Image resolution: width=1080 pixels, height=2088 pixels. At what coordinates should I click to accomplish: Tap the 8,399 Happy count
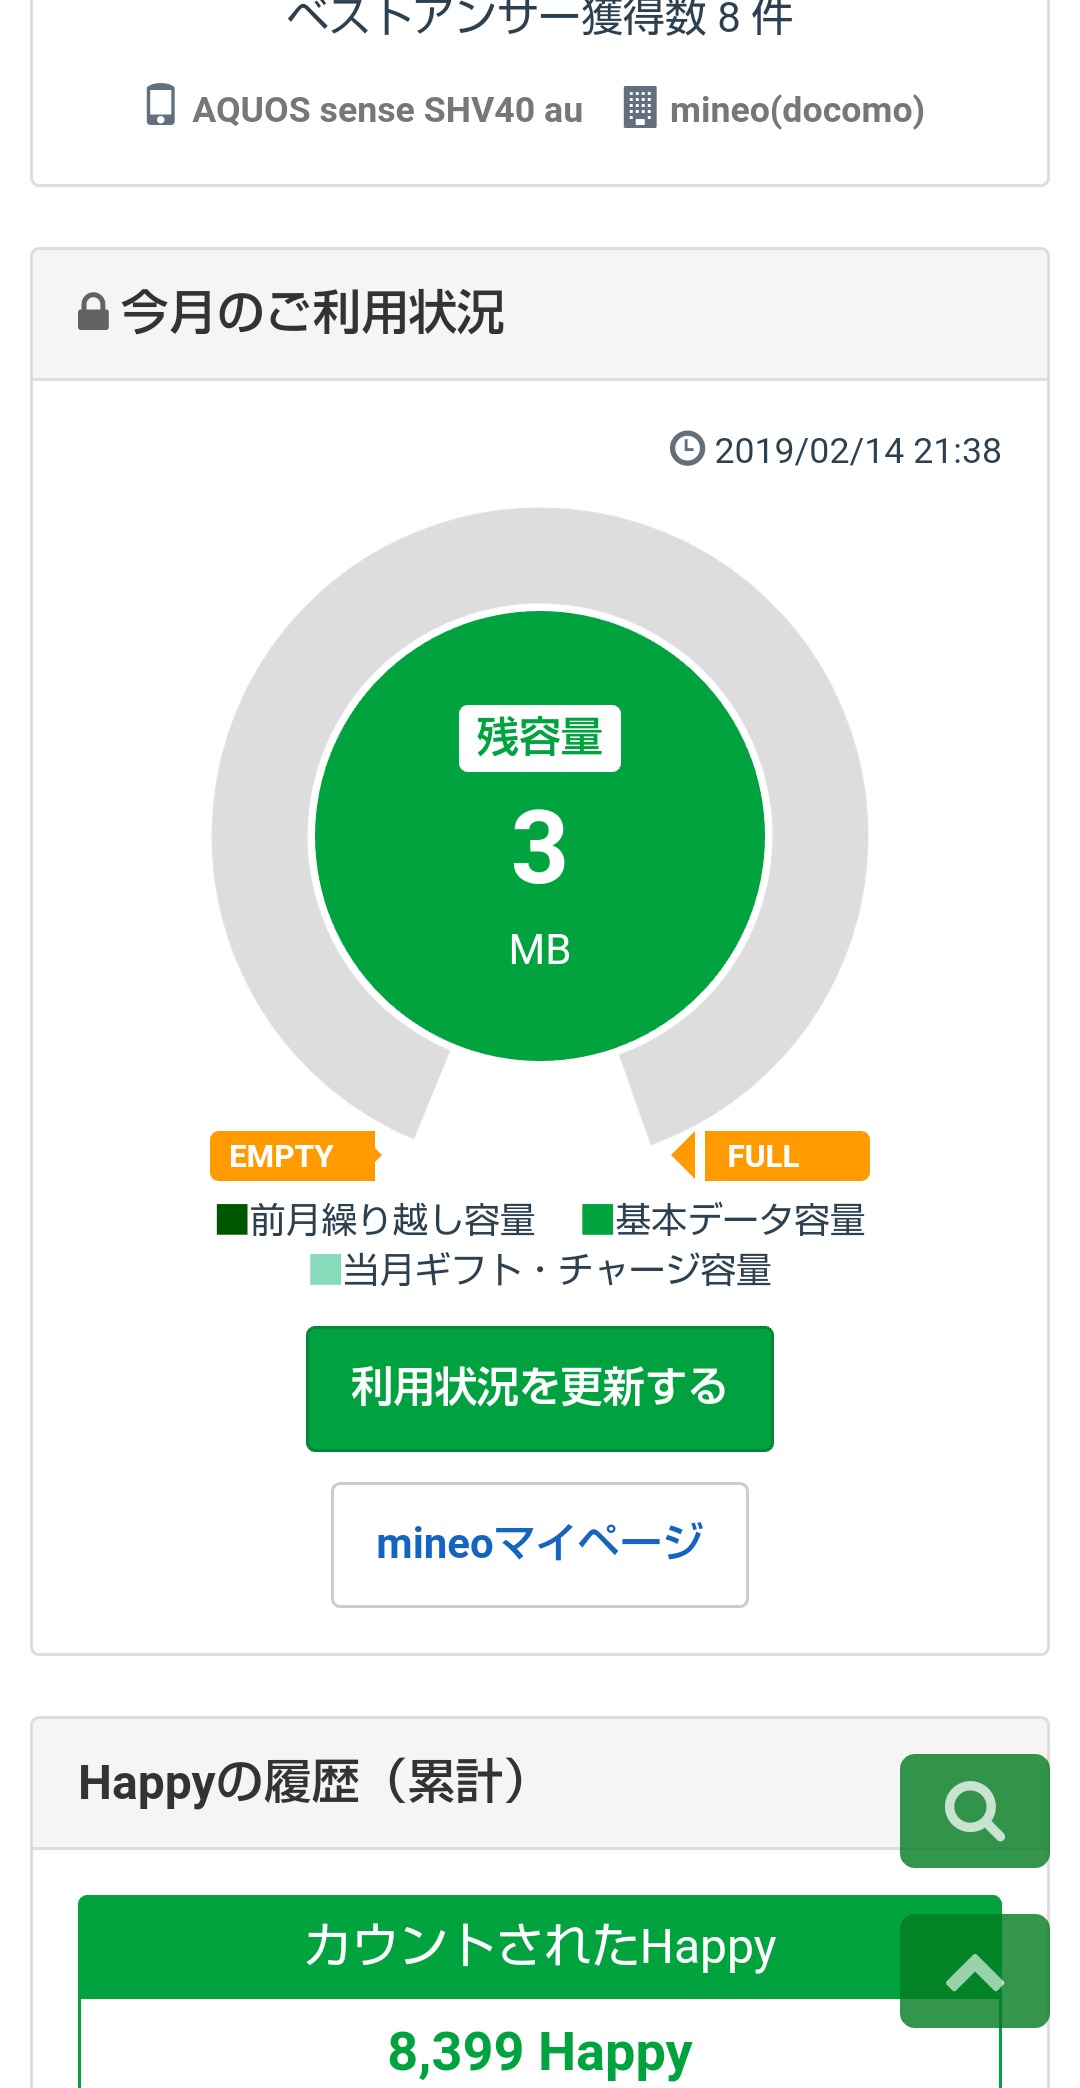(540, 2052)
